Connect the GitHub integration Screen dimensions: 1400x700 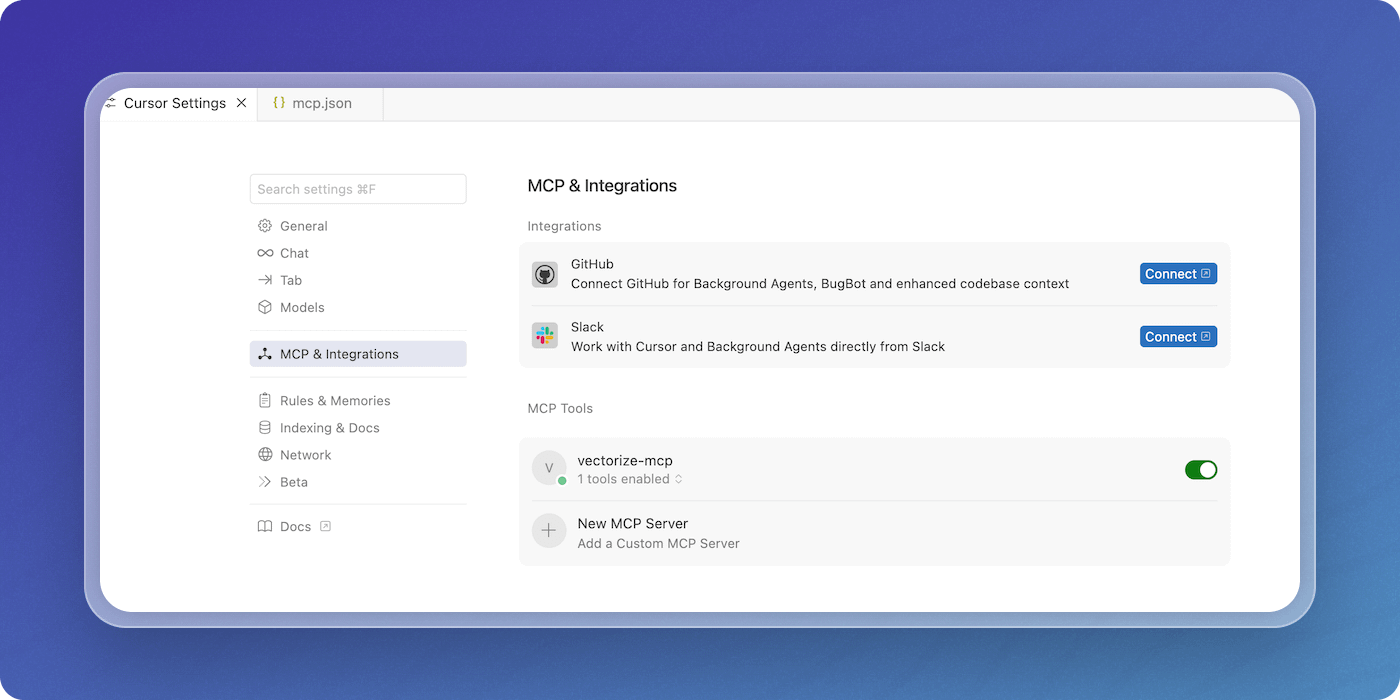pos(1178,274)
